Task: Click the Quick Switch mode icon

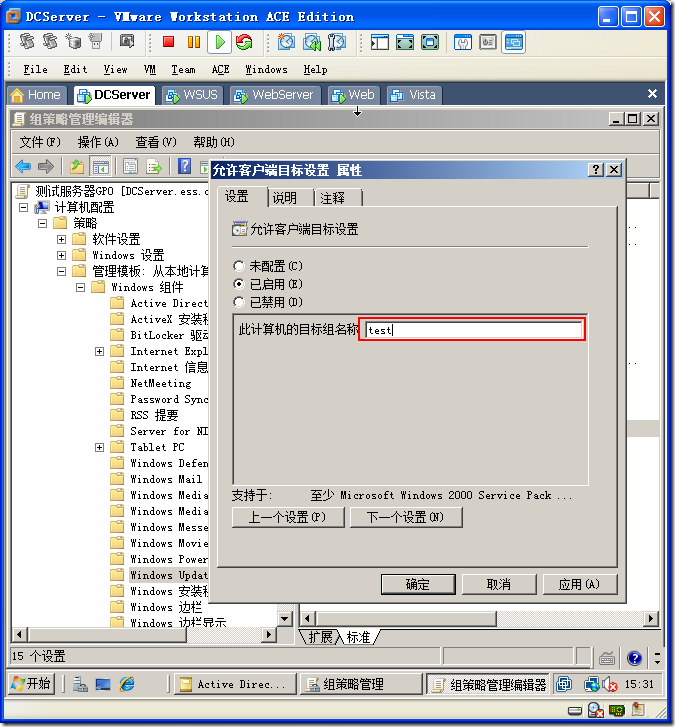Action: 405,42
